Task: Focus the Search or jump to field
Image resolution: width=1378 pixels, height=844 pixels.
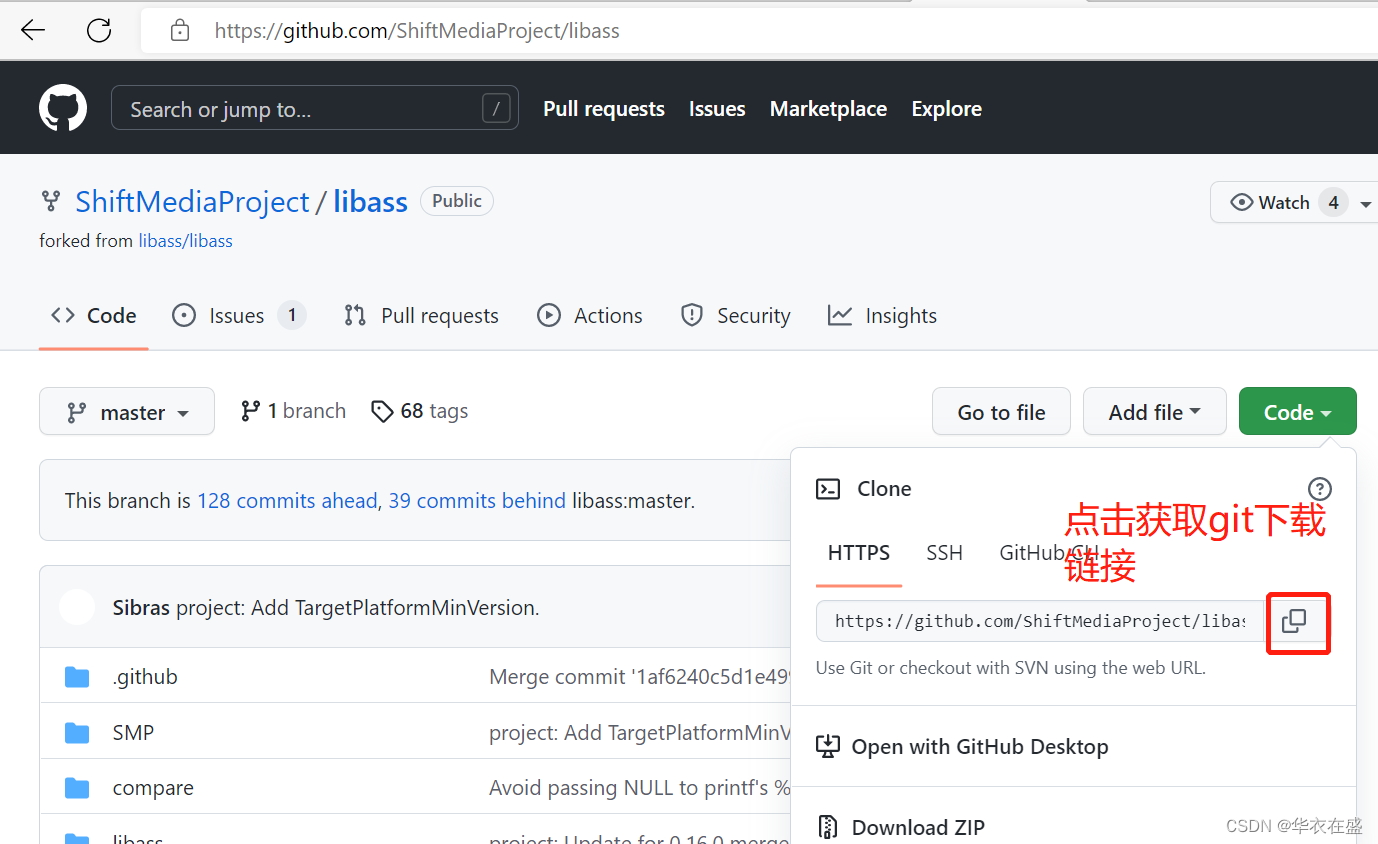Action: (315, 108)
